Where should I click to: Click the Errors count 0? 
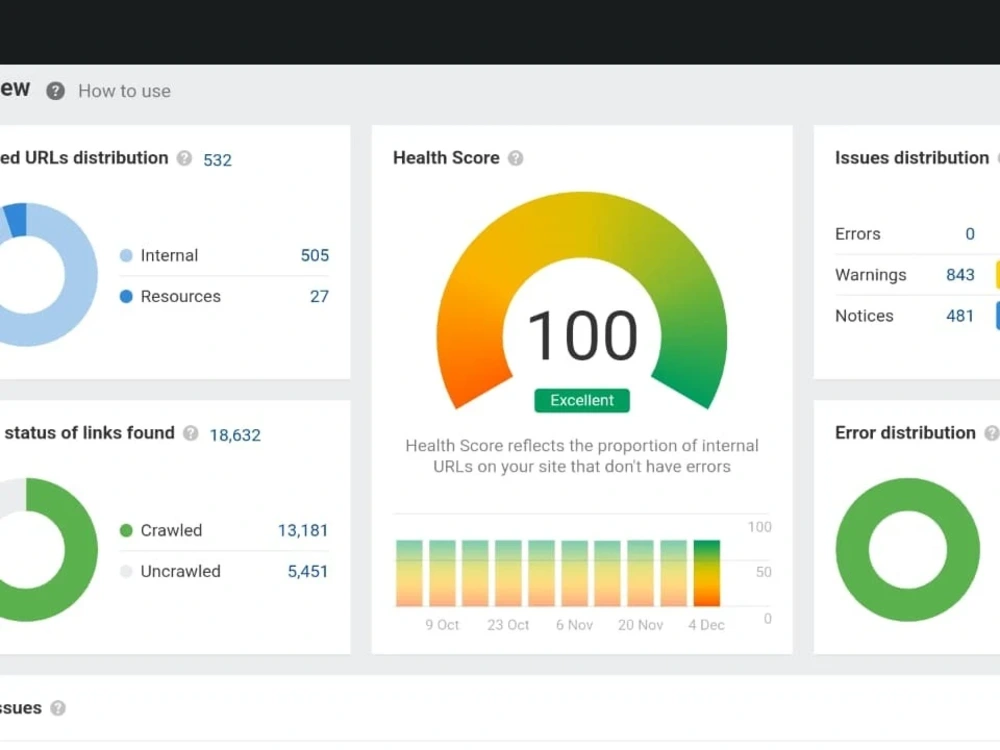(970, 234)
